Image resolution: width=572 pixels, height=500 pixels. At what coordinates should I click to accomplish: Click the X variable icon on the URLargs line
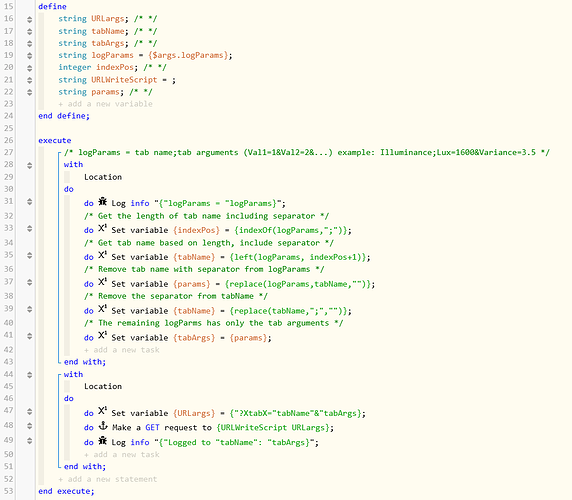point(102,411)
